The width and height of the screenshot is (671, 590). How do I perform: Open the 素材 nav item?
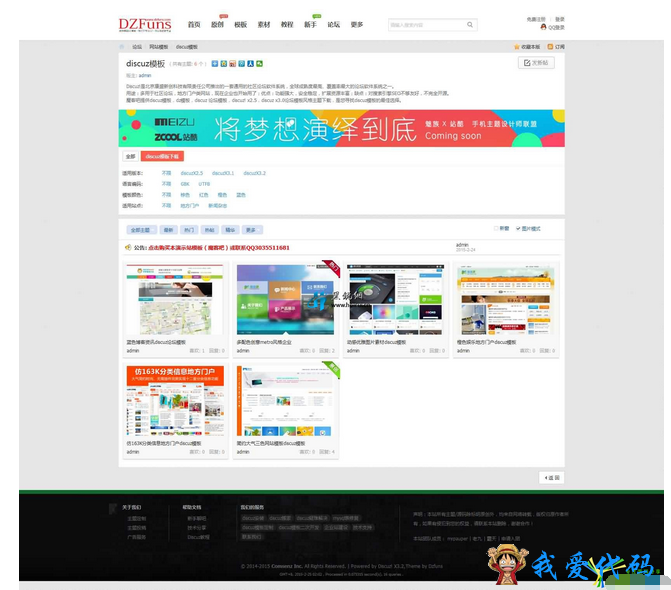[264, 25]
